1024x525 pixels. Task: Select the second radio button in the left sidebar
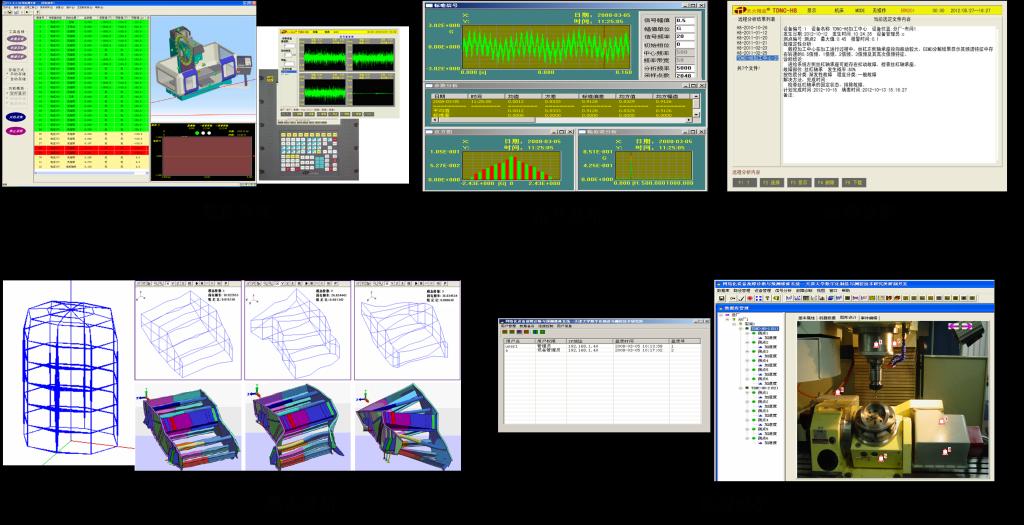(x=8, y=79)
